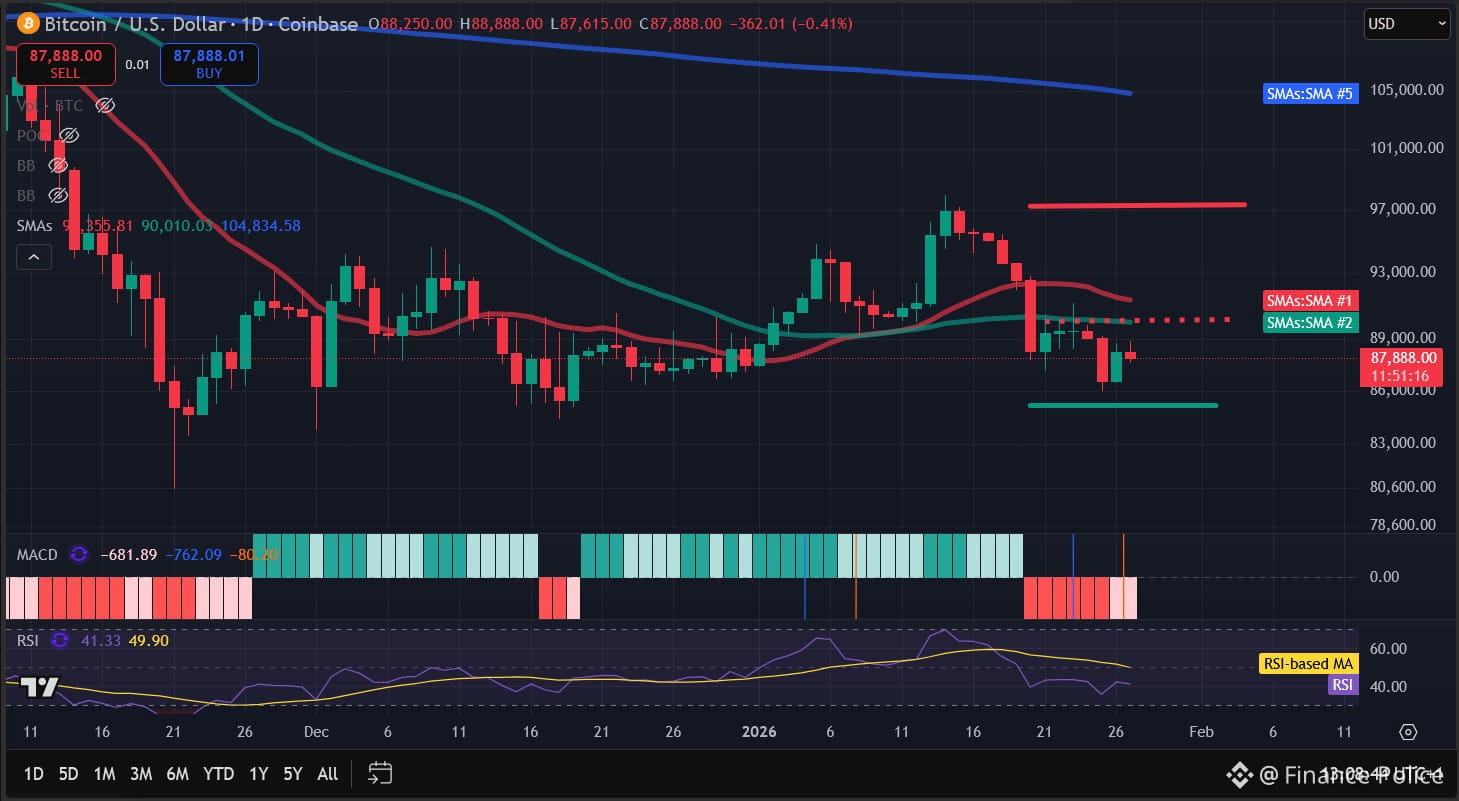The image size is (1459, 801).
Task: Open the USD currency dropdown
Action: [1406, 23]
